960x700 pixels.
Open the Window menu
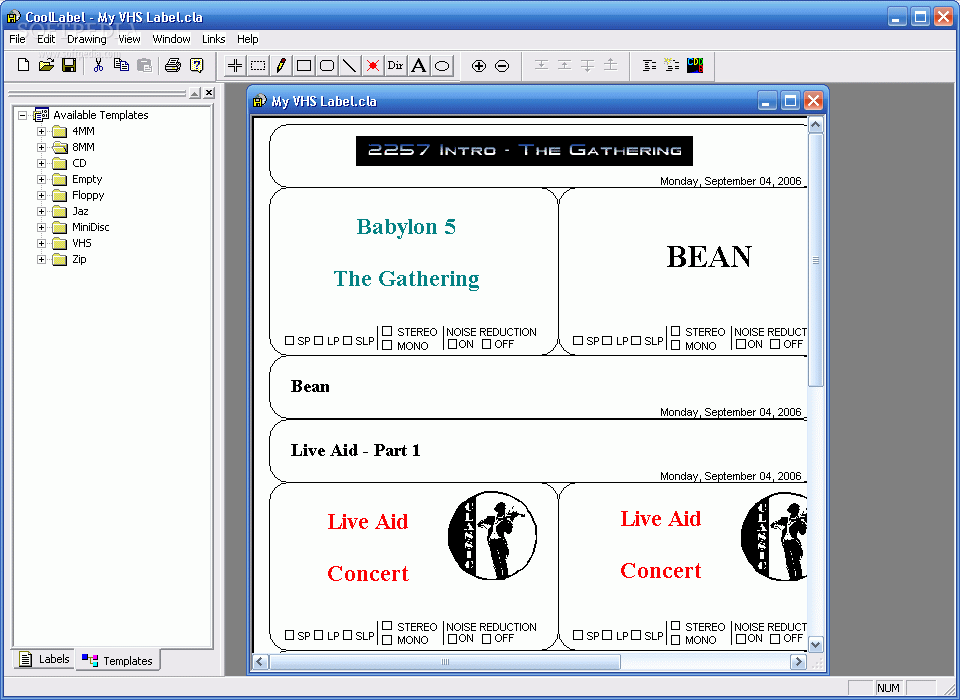click(x=171, y=39)
